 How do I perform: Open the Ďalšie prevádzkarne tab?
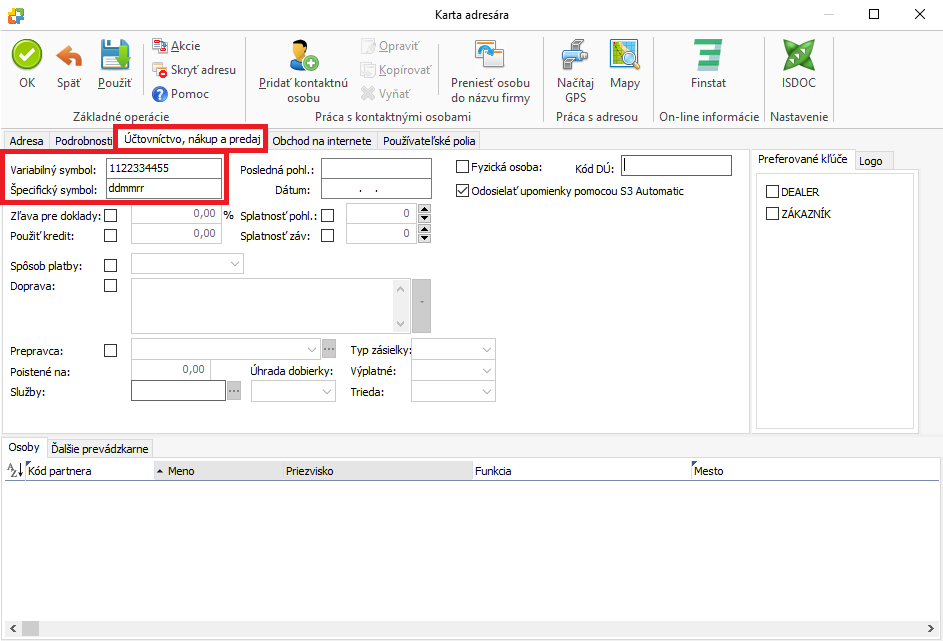coord(99,448)
